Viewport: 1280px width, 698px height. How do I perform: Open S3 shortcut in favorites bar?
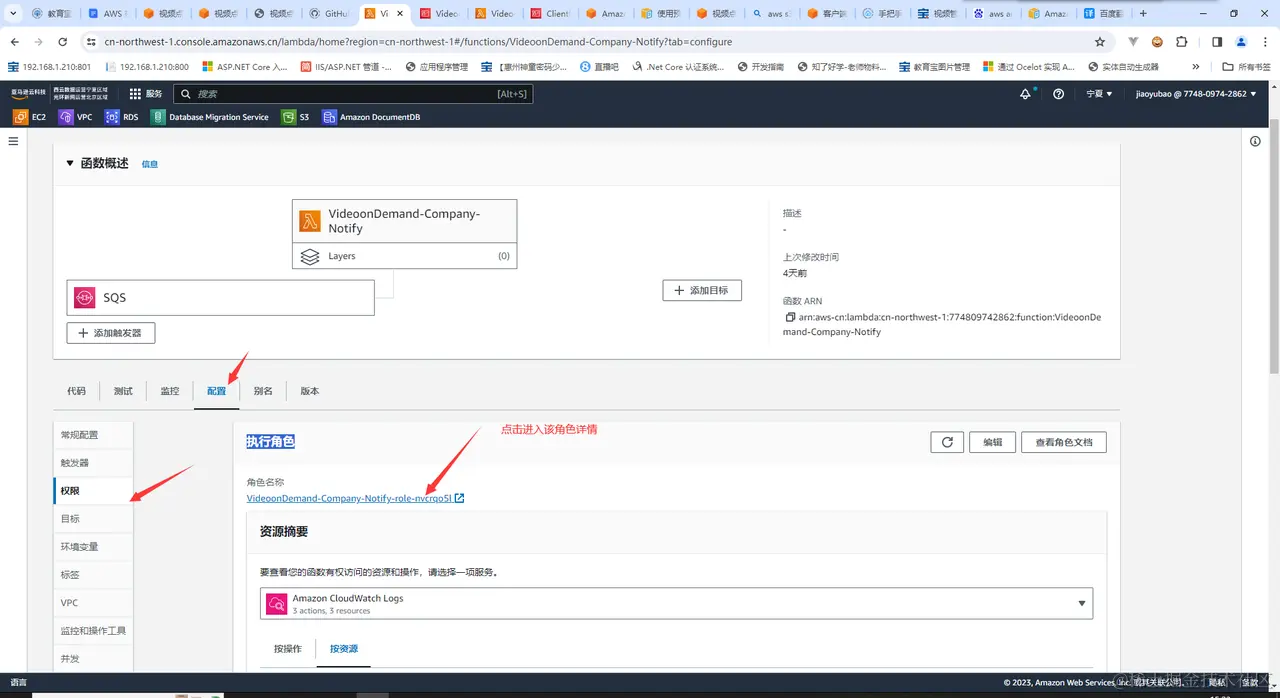[296, 117]
